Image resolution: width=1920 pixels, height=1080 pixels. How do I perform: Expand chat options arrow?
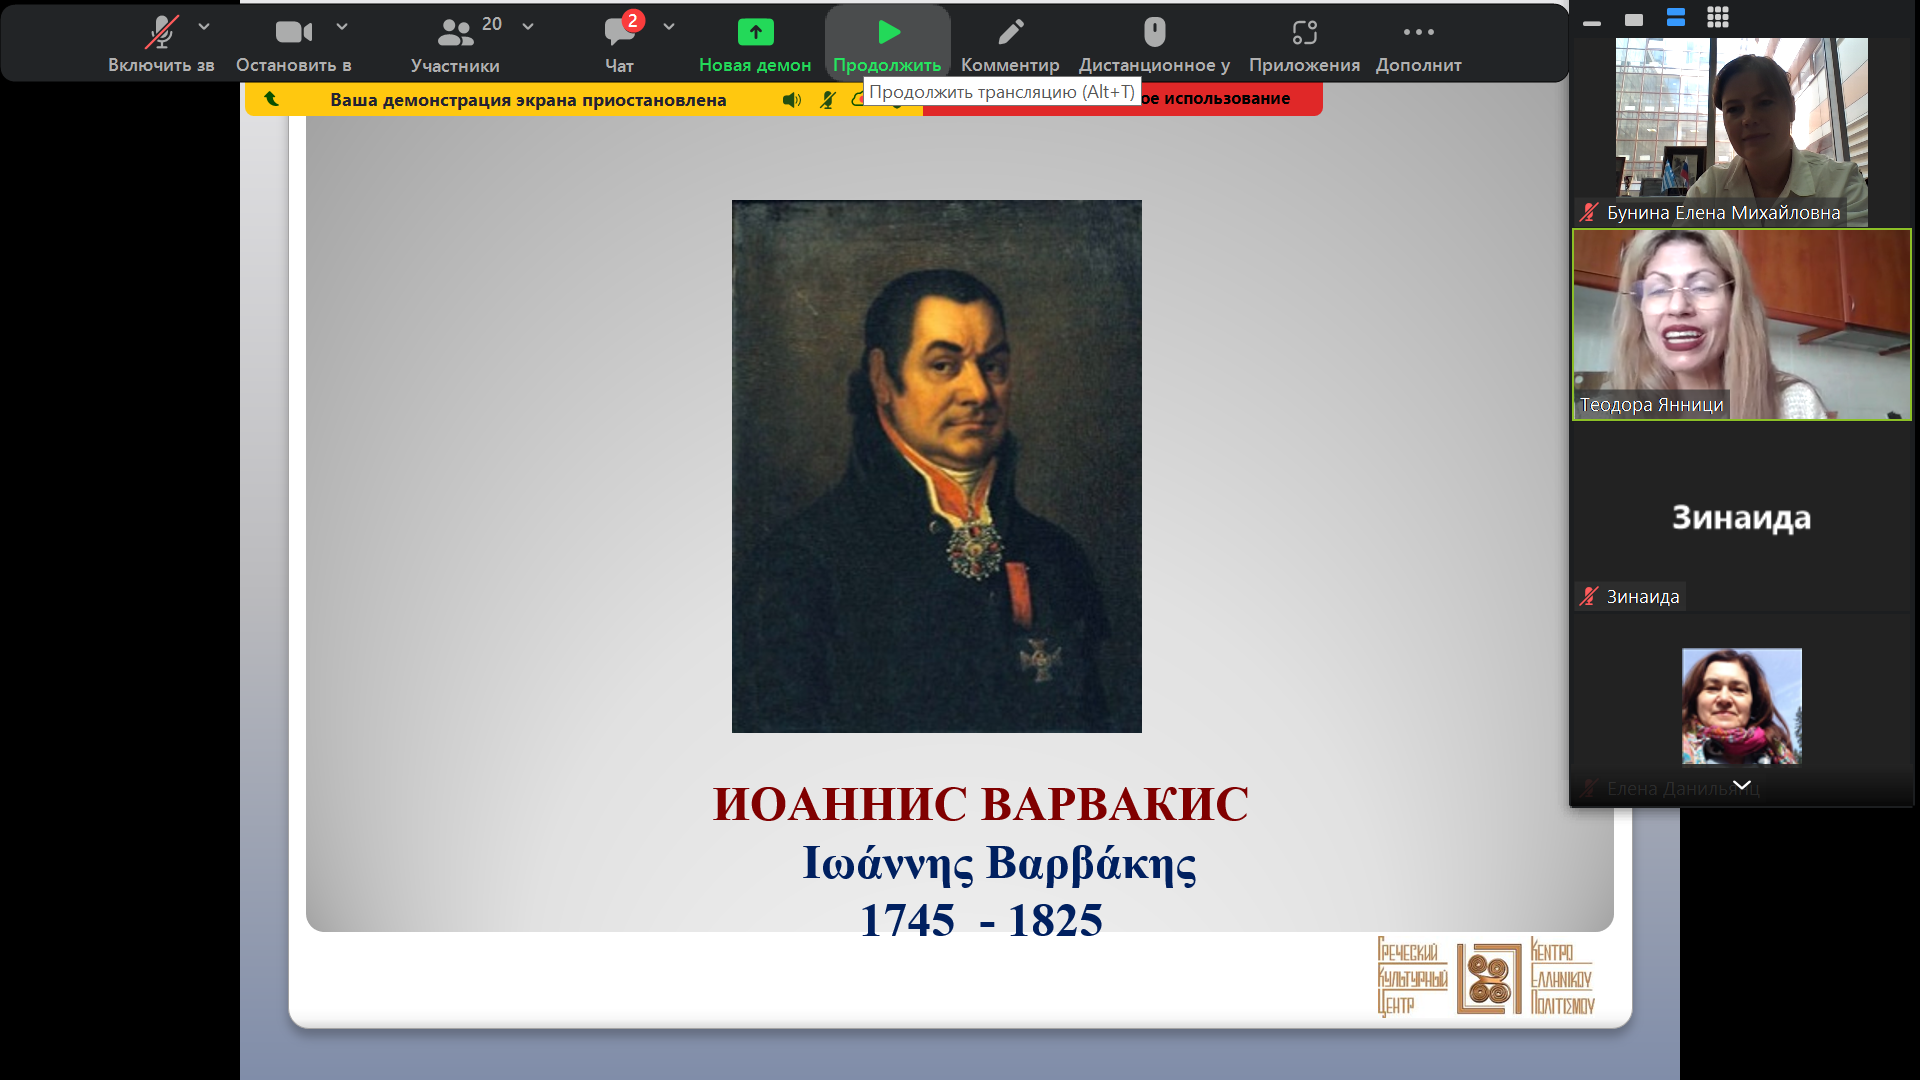pyautogui.click(x=669, y=27)
